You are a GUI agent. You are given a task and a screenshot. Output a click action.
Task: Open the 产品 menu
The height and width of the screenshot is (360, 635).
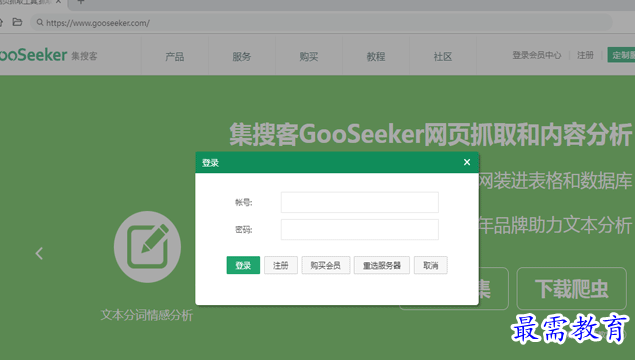tap(175, 56)
